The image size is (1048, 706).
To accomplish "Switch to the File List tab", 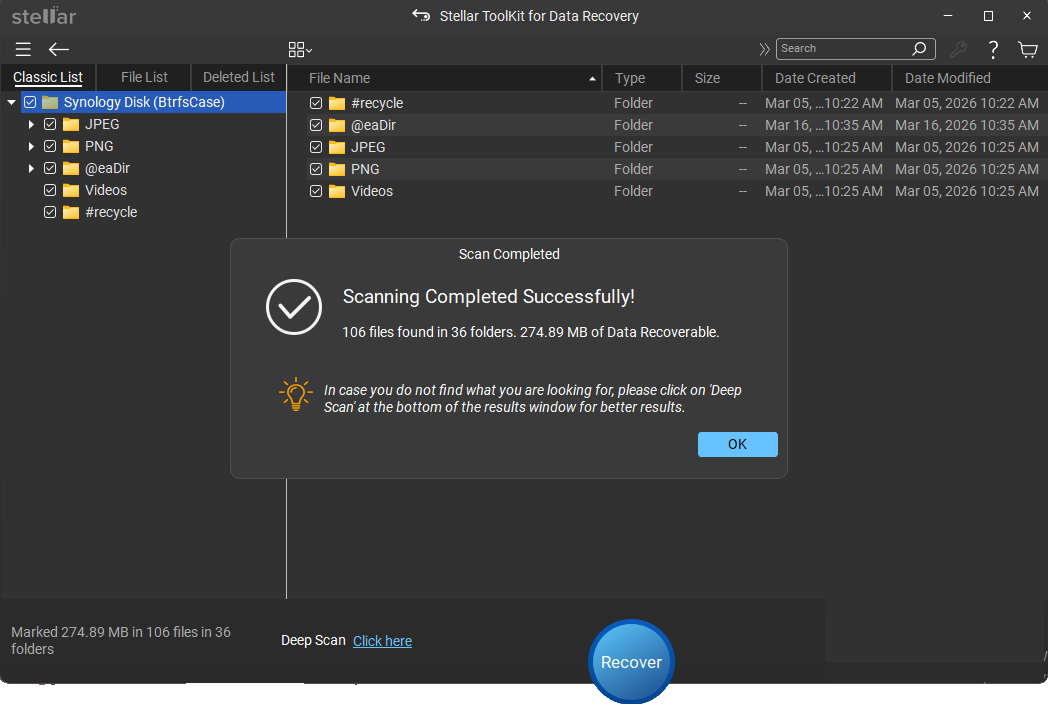I will coord(143,76).
